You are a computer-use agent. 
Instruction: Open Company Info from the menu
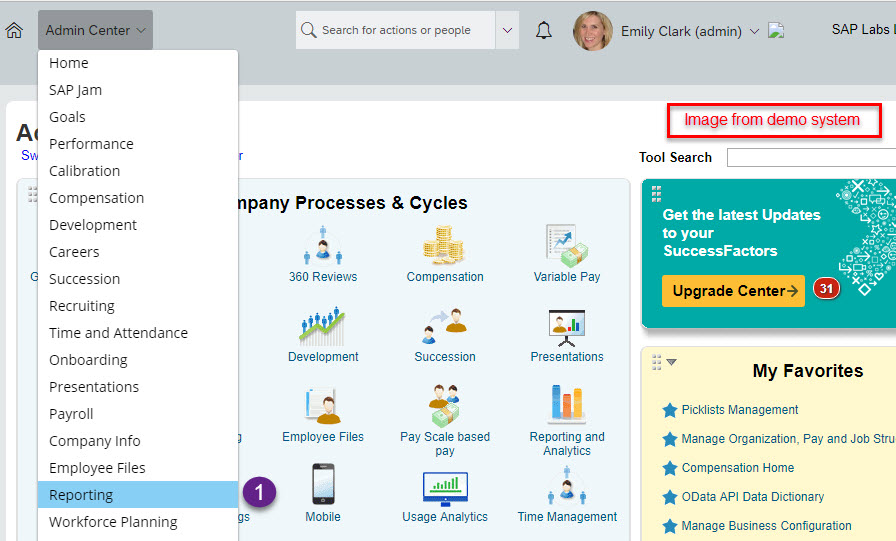click(x=138, y=441)
